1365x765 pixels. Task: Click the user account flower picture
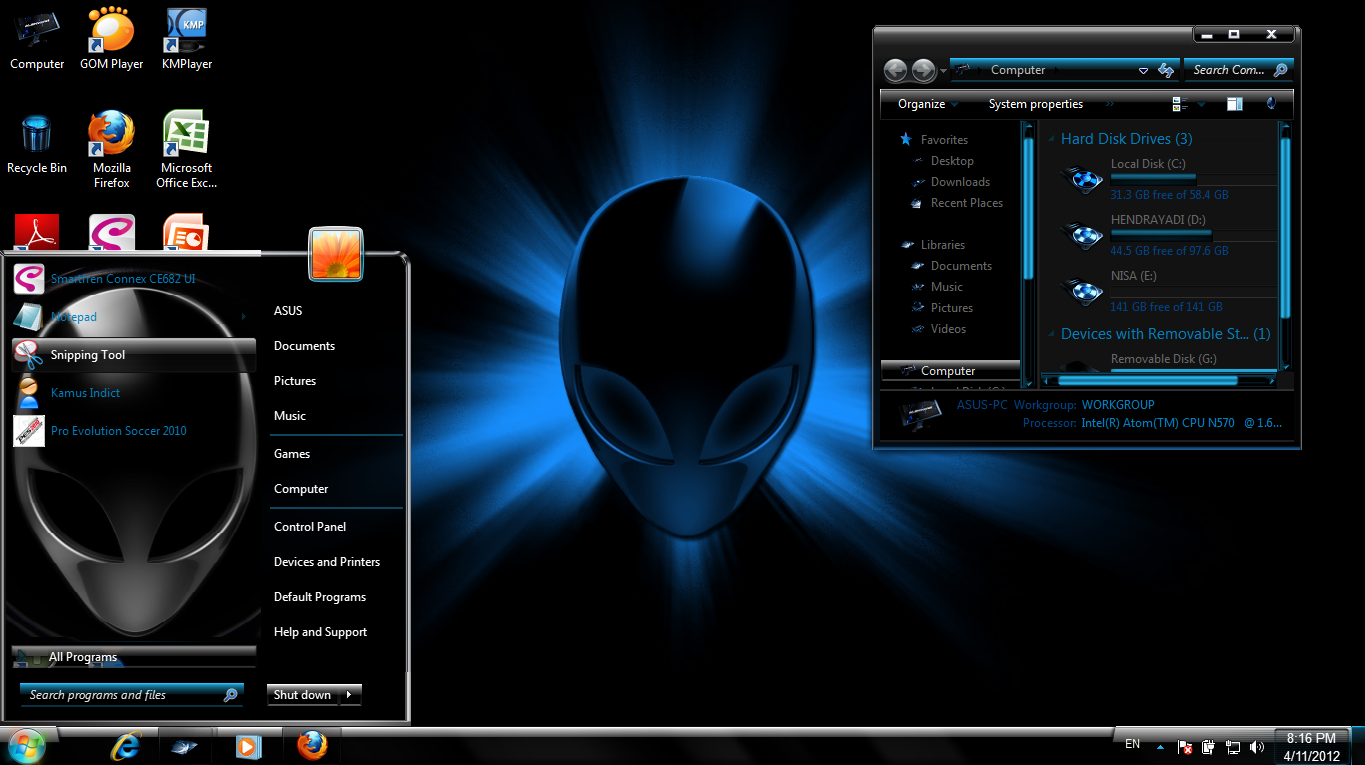click(x=336, y=254)
